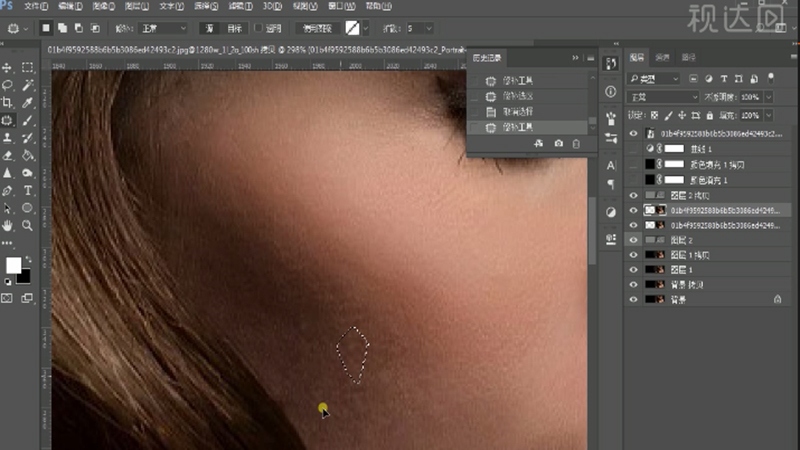Screen dimensions: 800x450
Task: Filter layers by type (T) icon
Action: coord(723,79)
